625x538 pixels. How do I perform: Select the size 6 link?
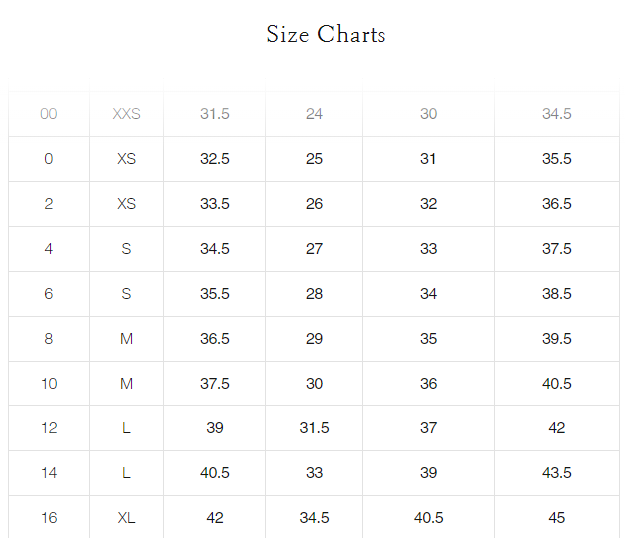(x=49, y=294)
